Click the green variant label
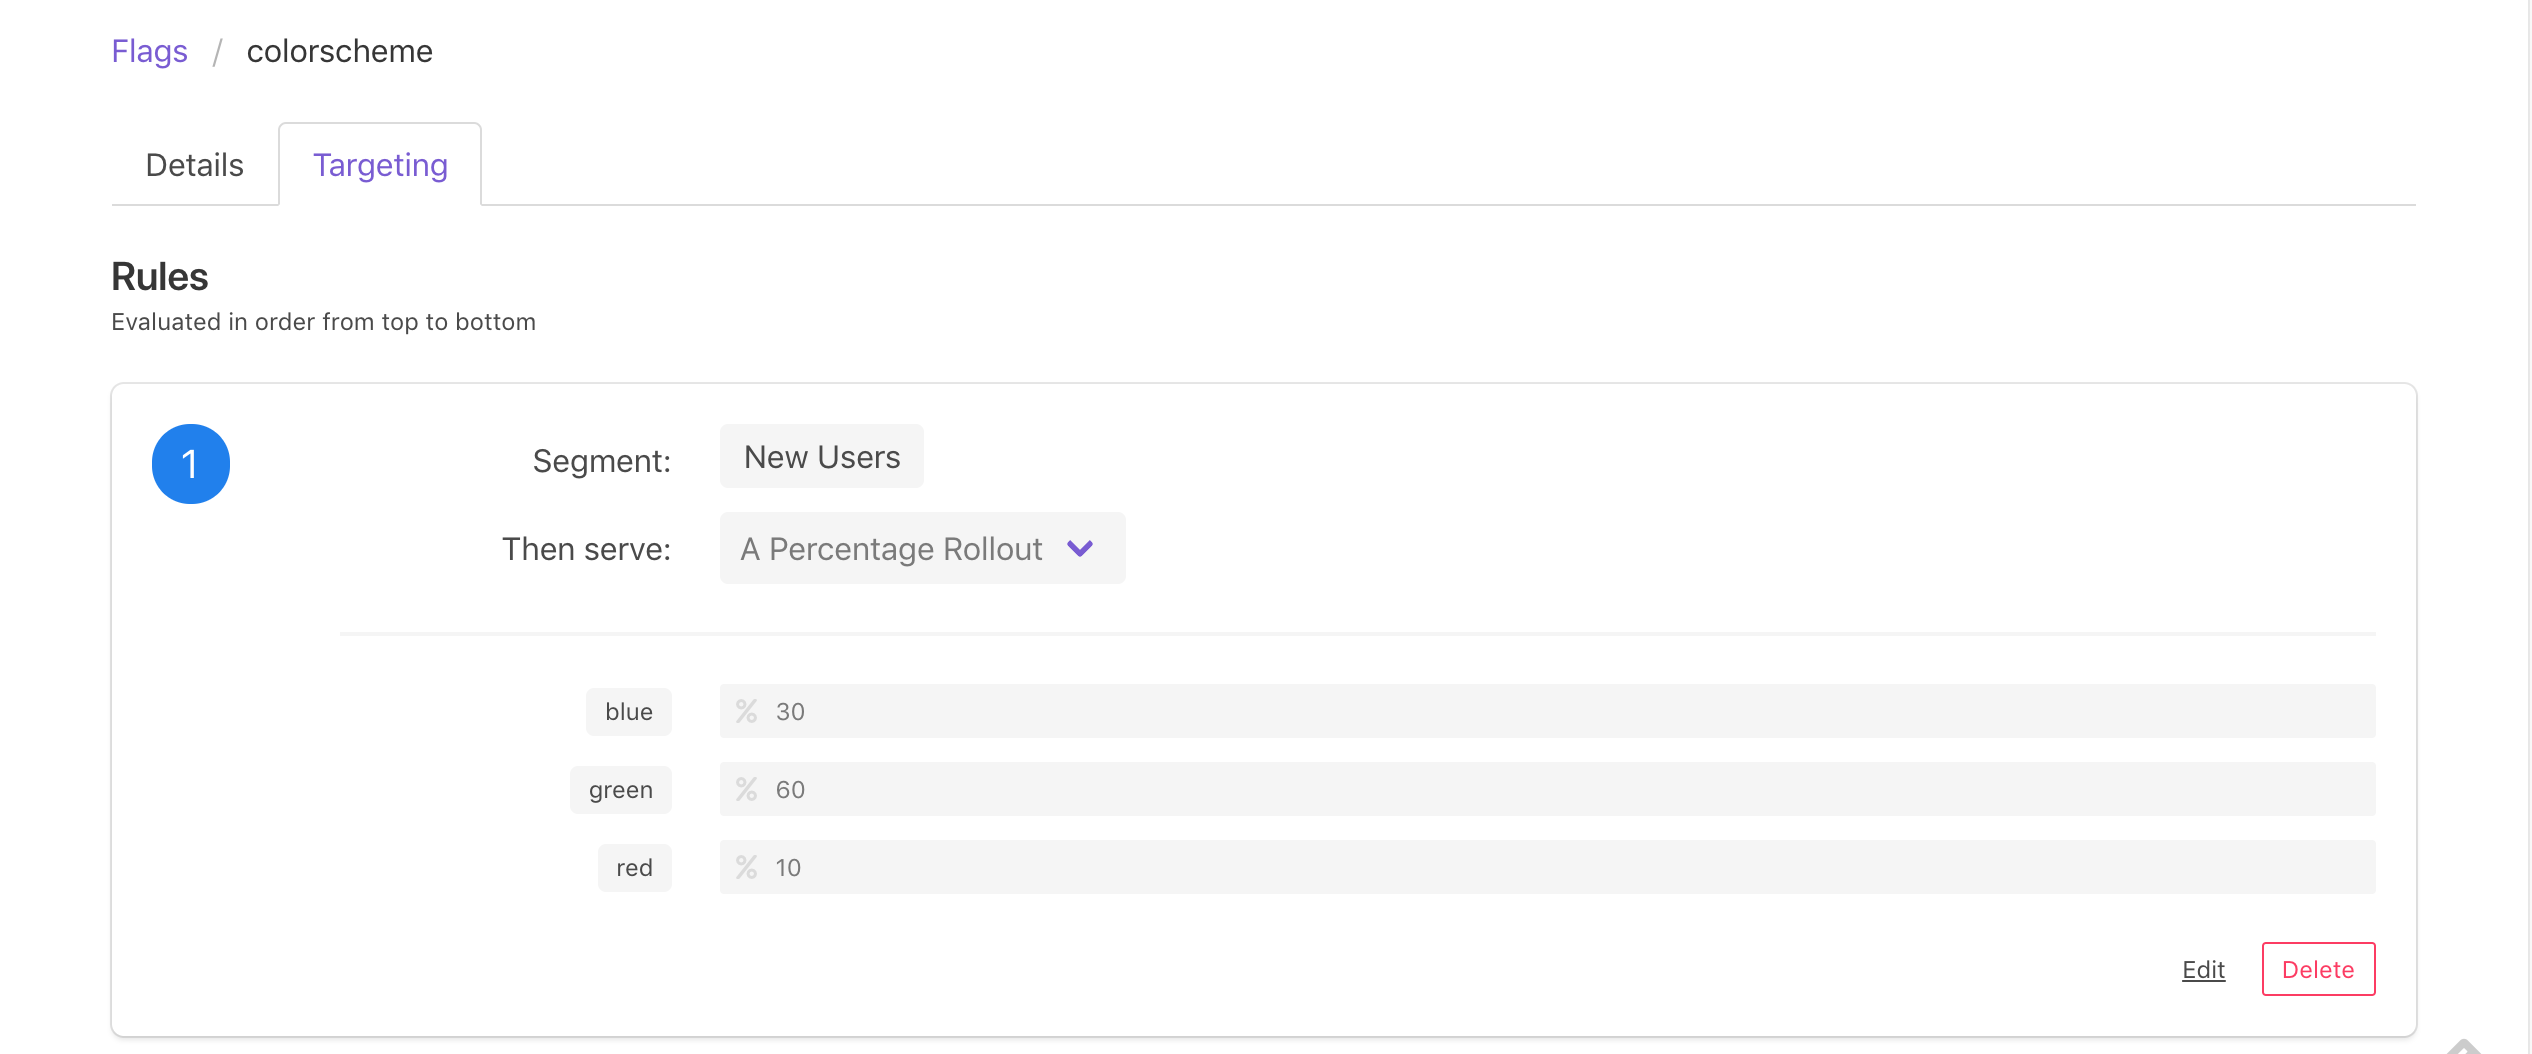Image resolution: width=2532 pixels, height=1054 pixels. pos(621,790)
